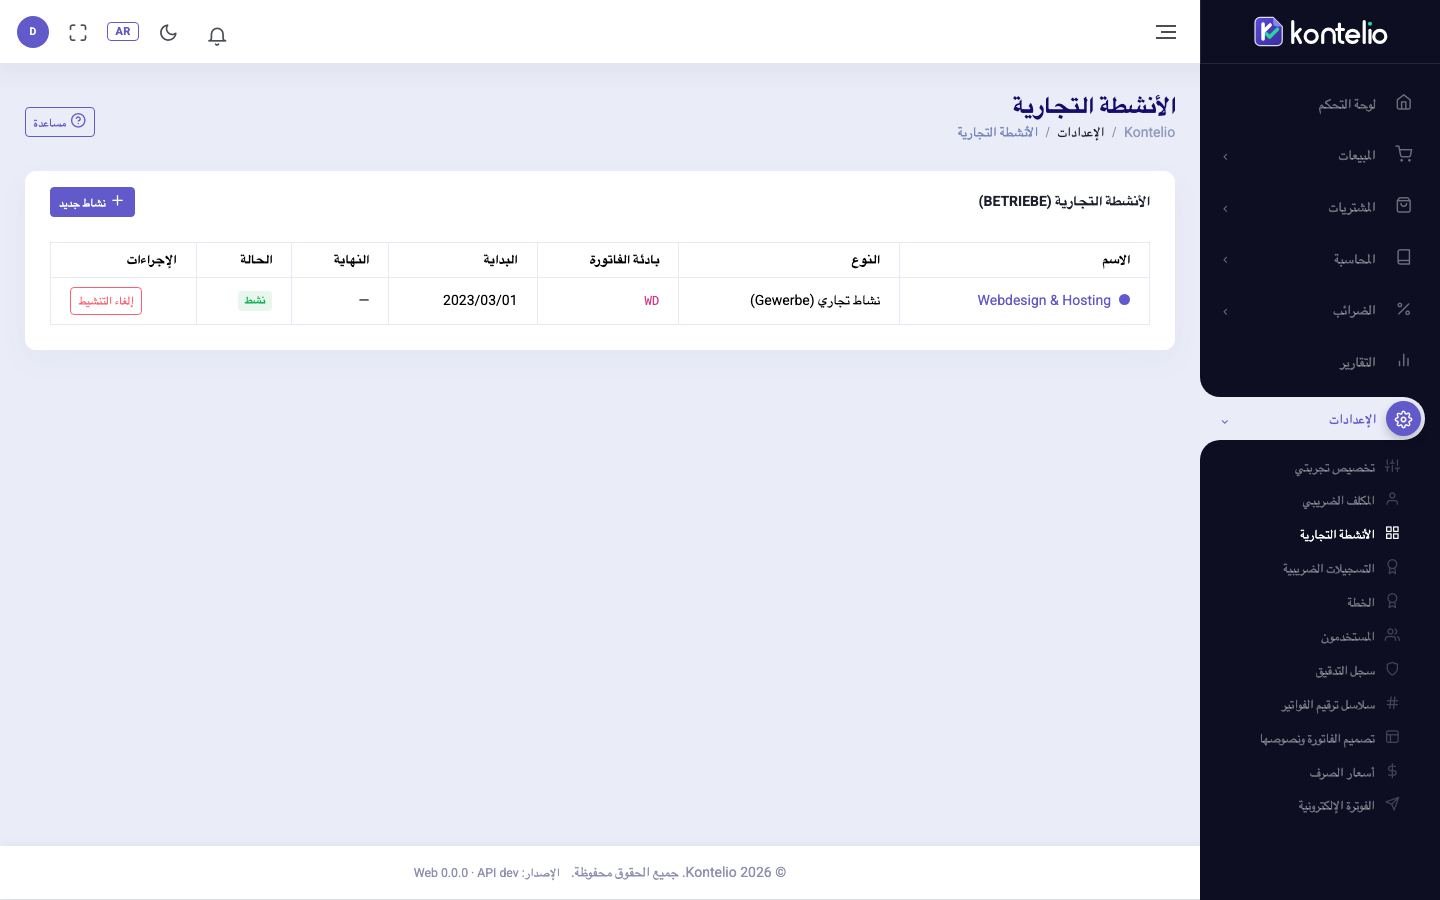The image size is (1440, 900).
Task: Click the green نشط status badge
Action: [x=255, y=300]
